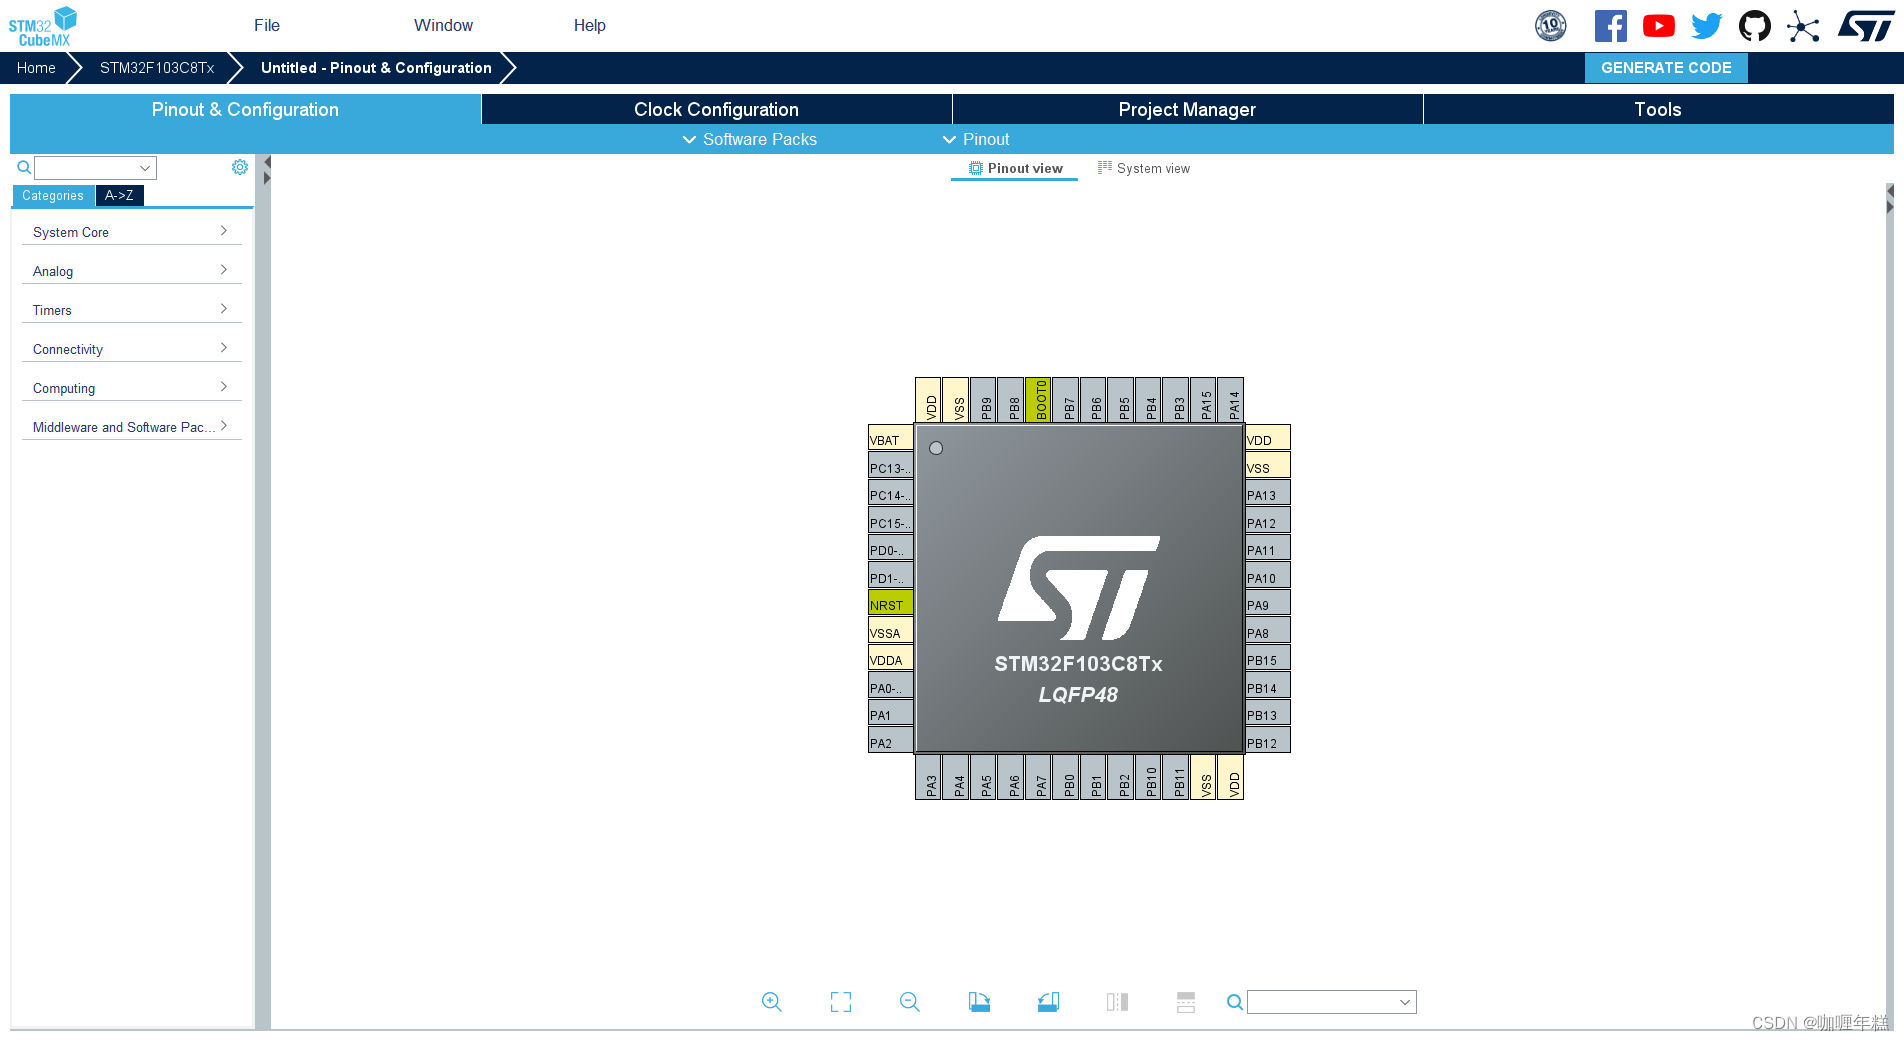Click the right-side panel splitter arrows

[x=1890, y=199]
